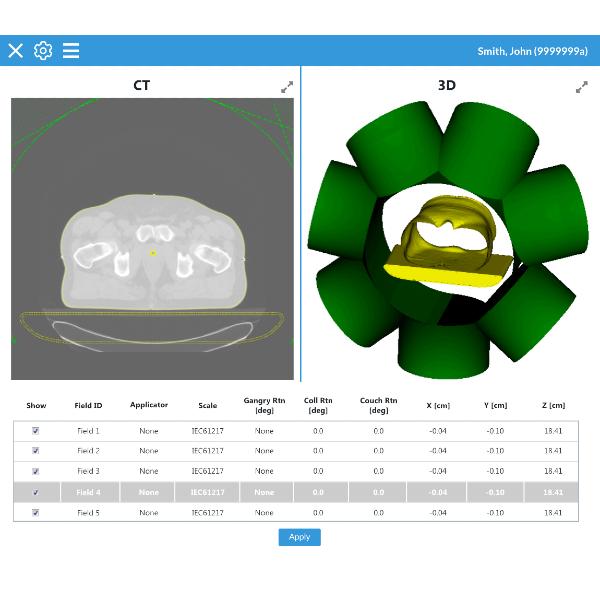Uncheck Show checkbox for Field 4
The image size is (600, 600).
coord(36,492)
